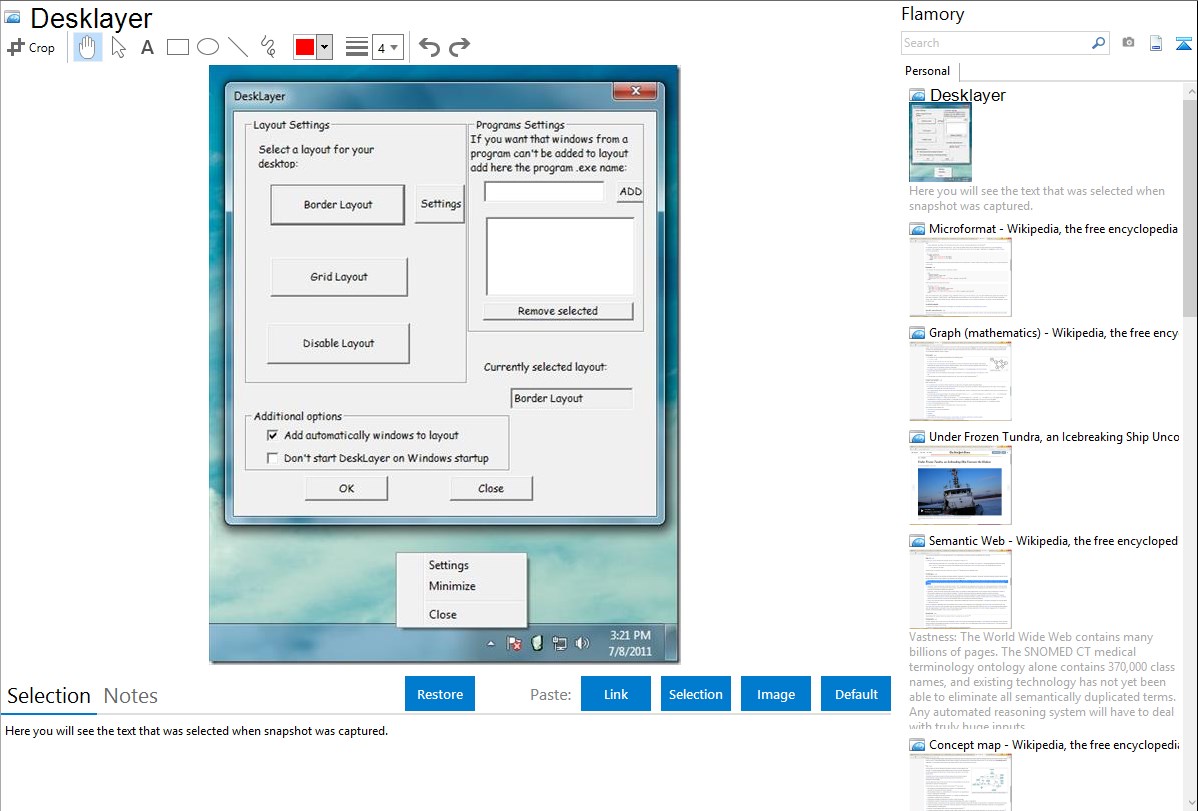Switch to the Selection tab

(x=49, y=696)
